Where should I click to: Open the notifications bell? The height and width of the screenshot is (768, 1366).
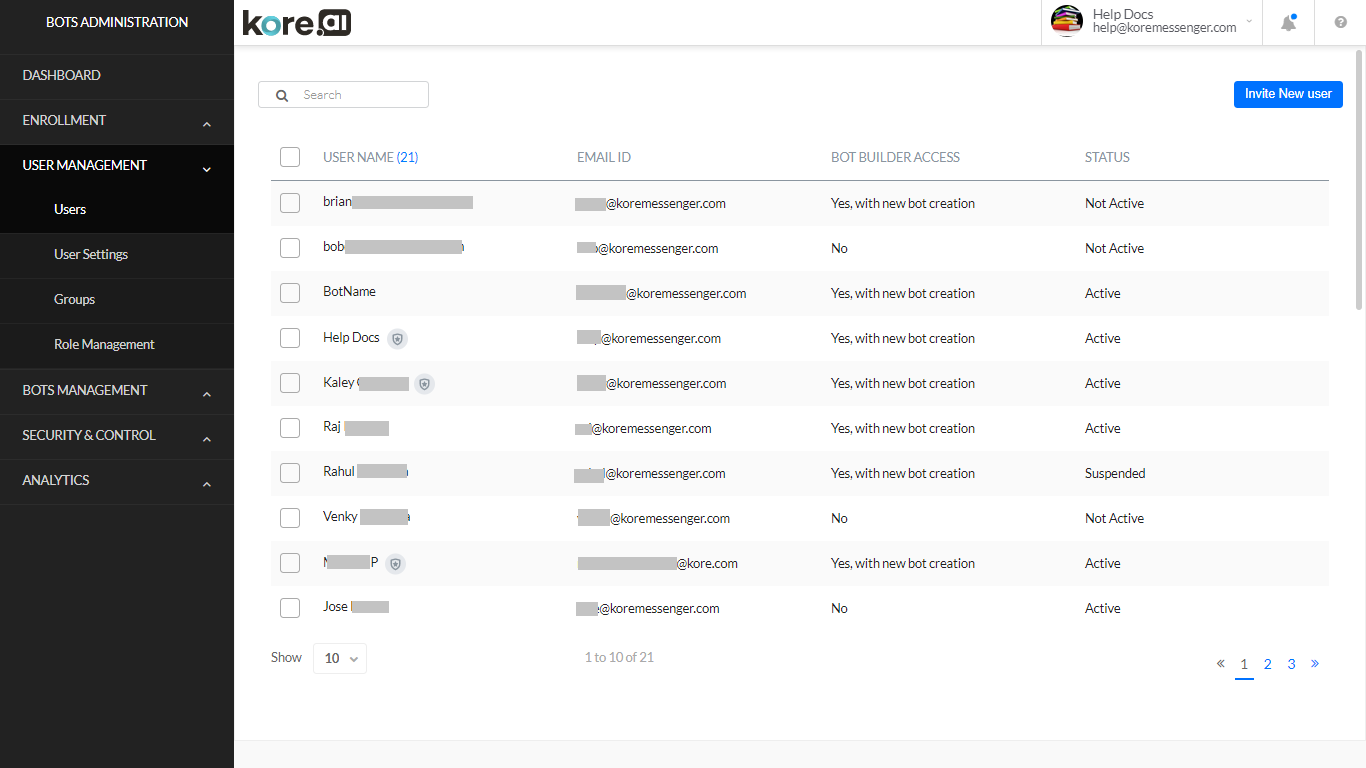point(1288,22)
